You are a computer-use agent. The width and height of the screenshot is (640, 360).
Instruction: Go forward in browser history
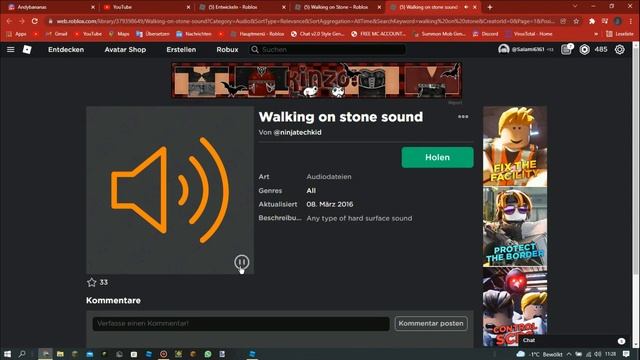[x=22, y=21]
